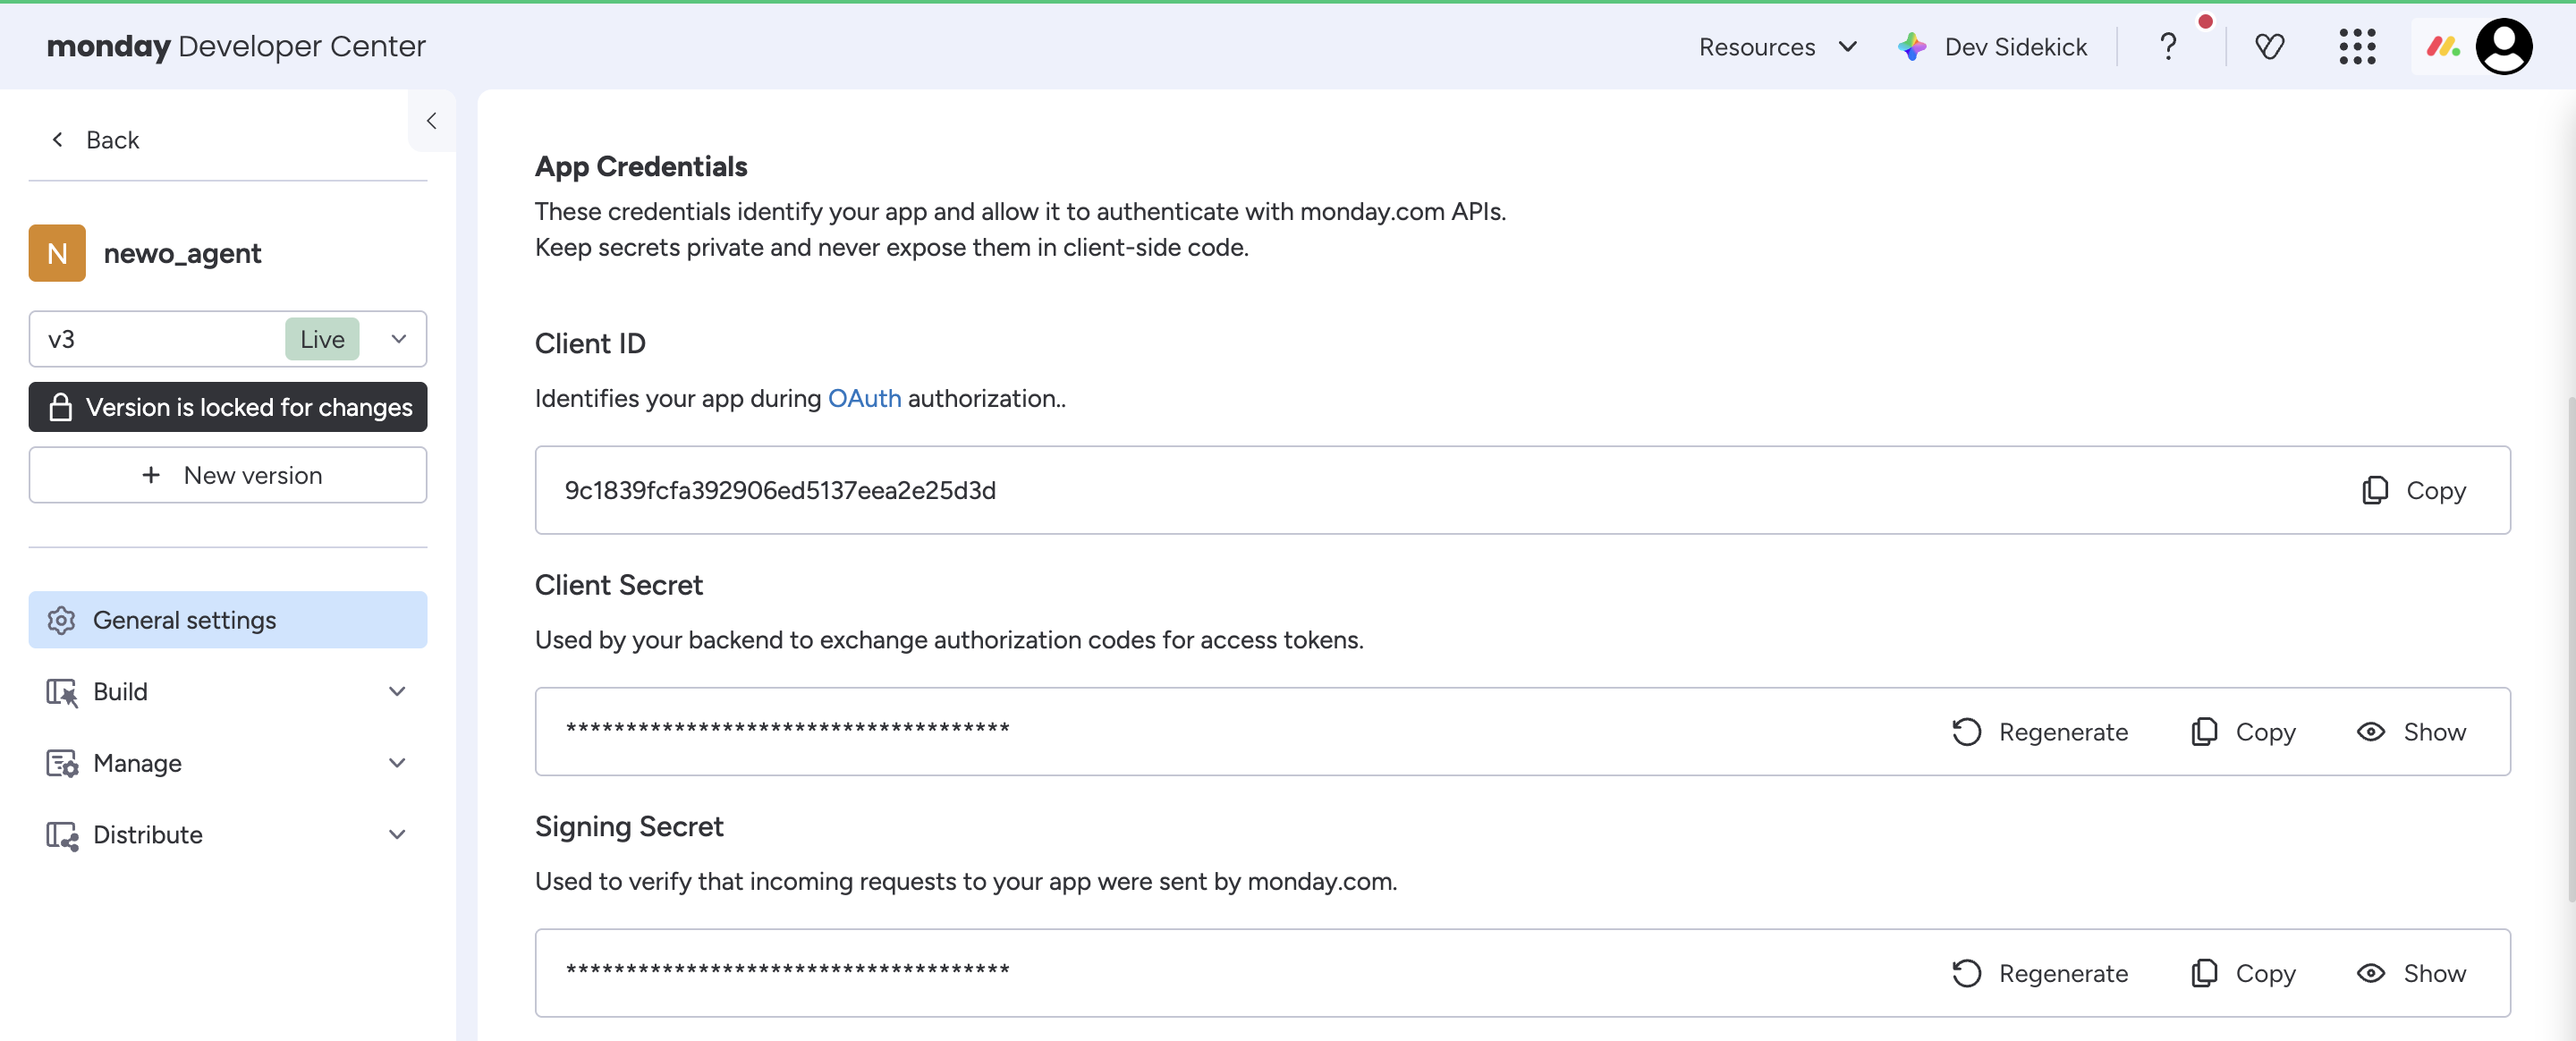This screenshot has height=1041, width=2576.
Task: Open the v3 Live version dropdown
Action: click(228, 339)
